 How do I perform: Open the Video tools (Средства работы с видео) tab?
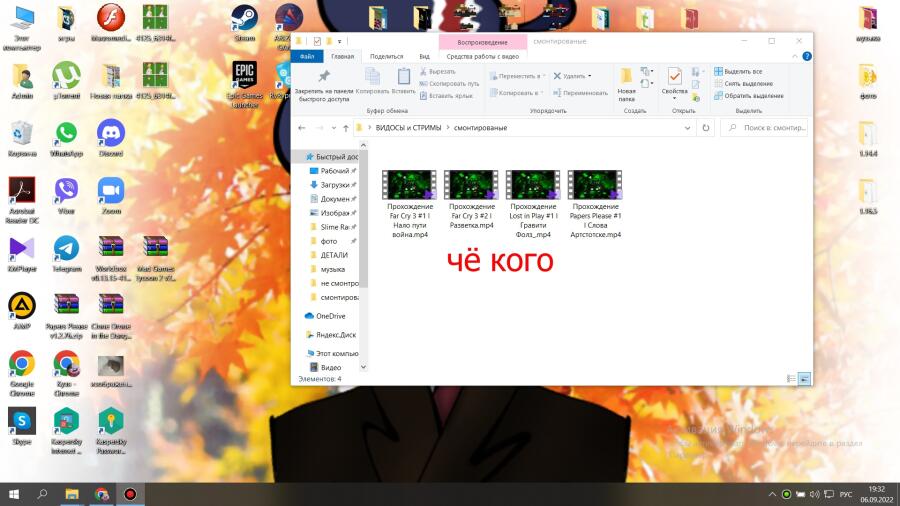[x=483, y=56]
